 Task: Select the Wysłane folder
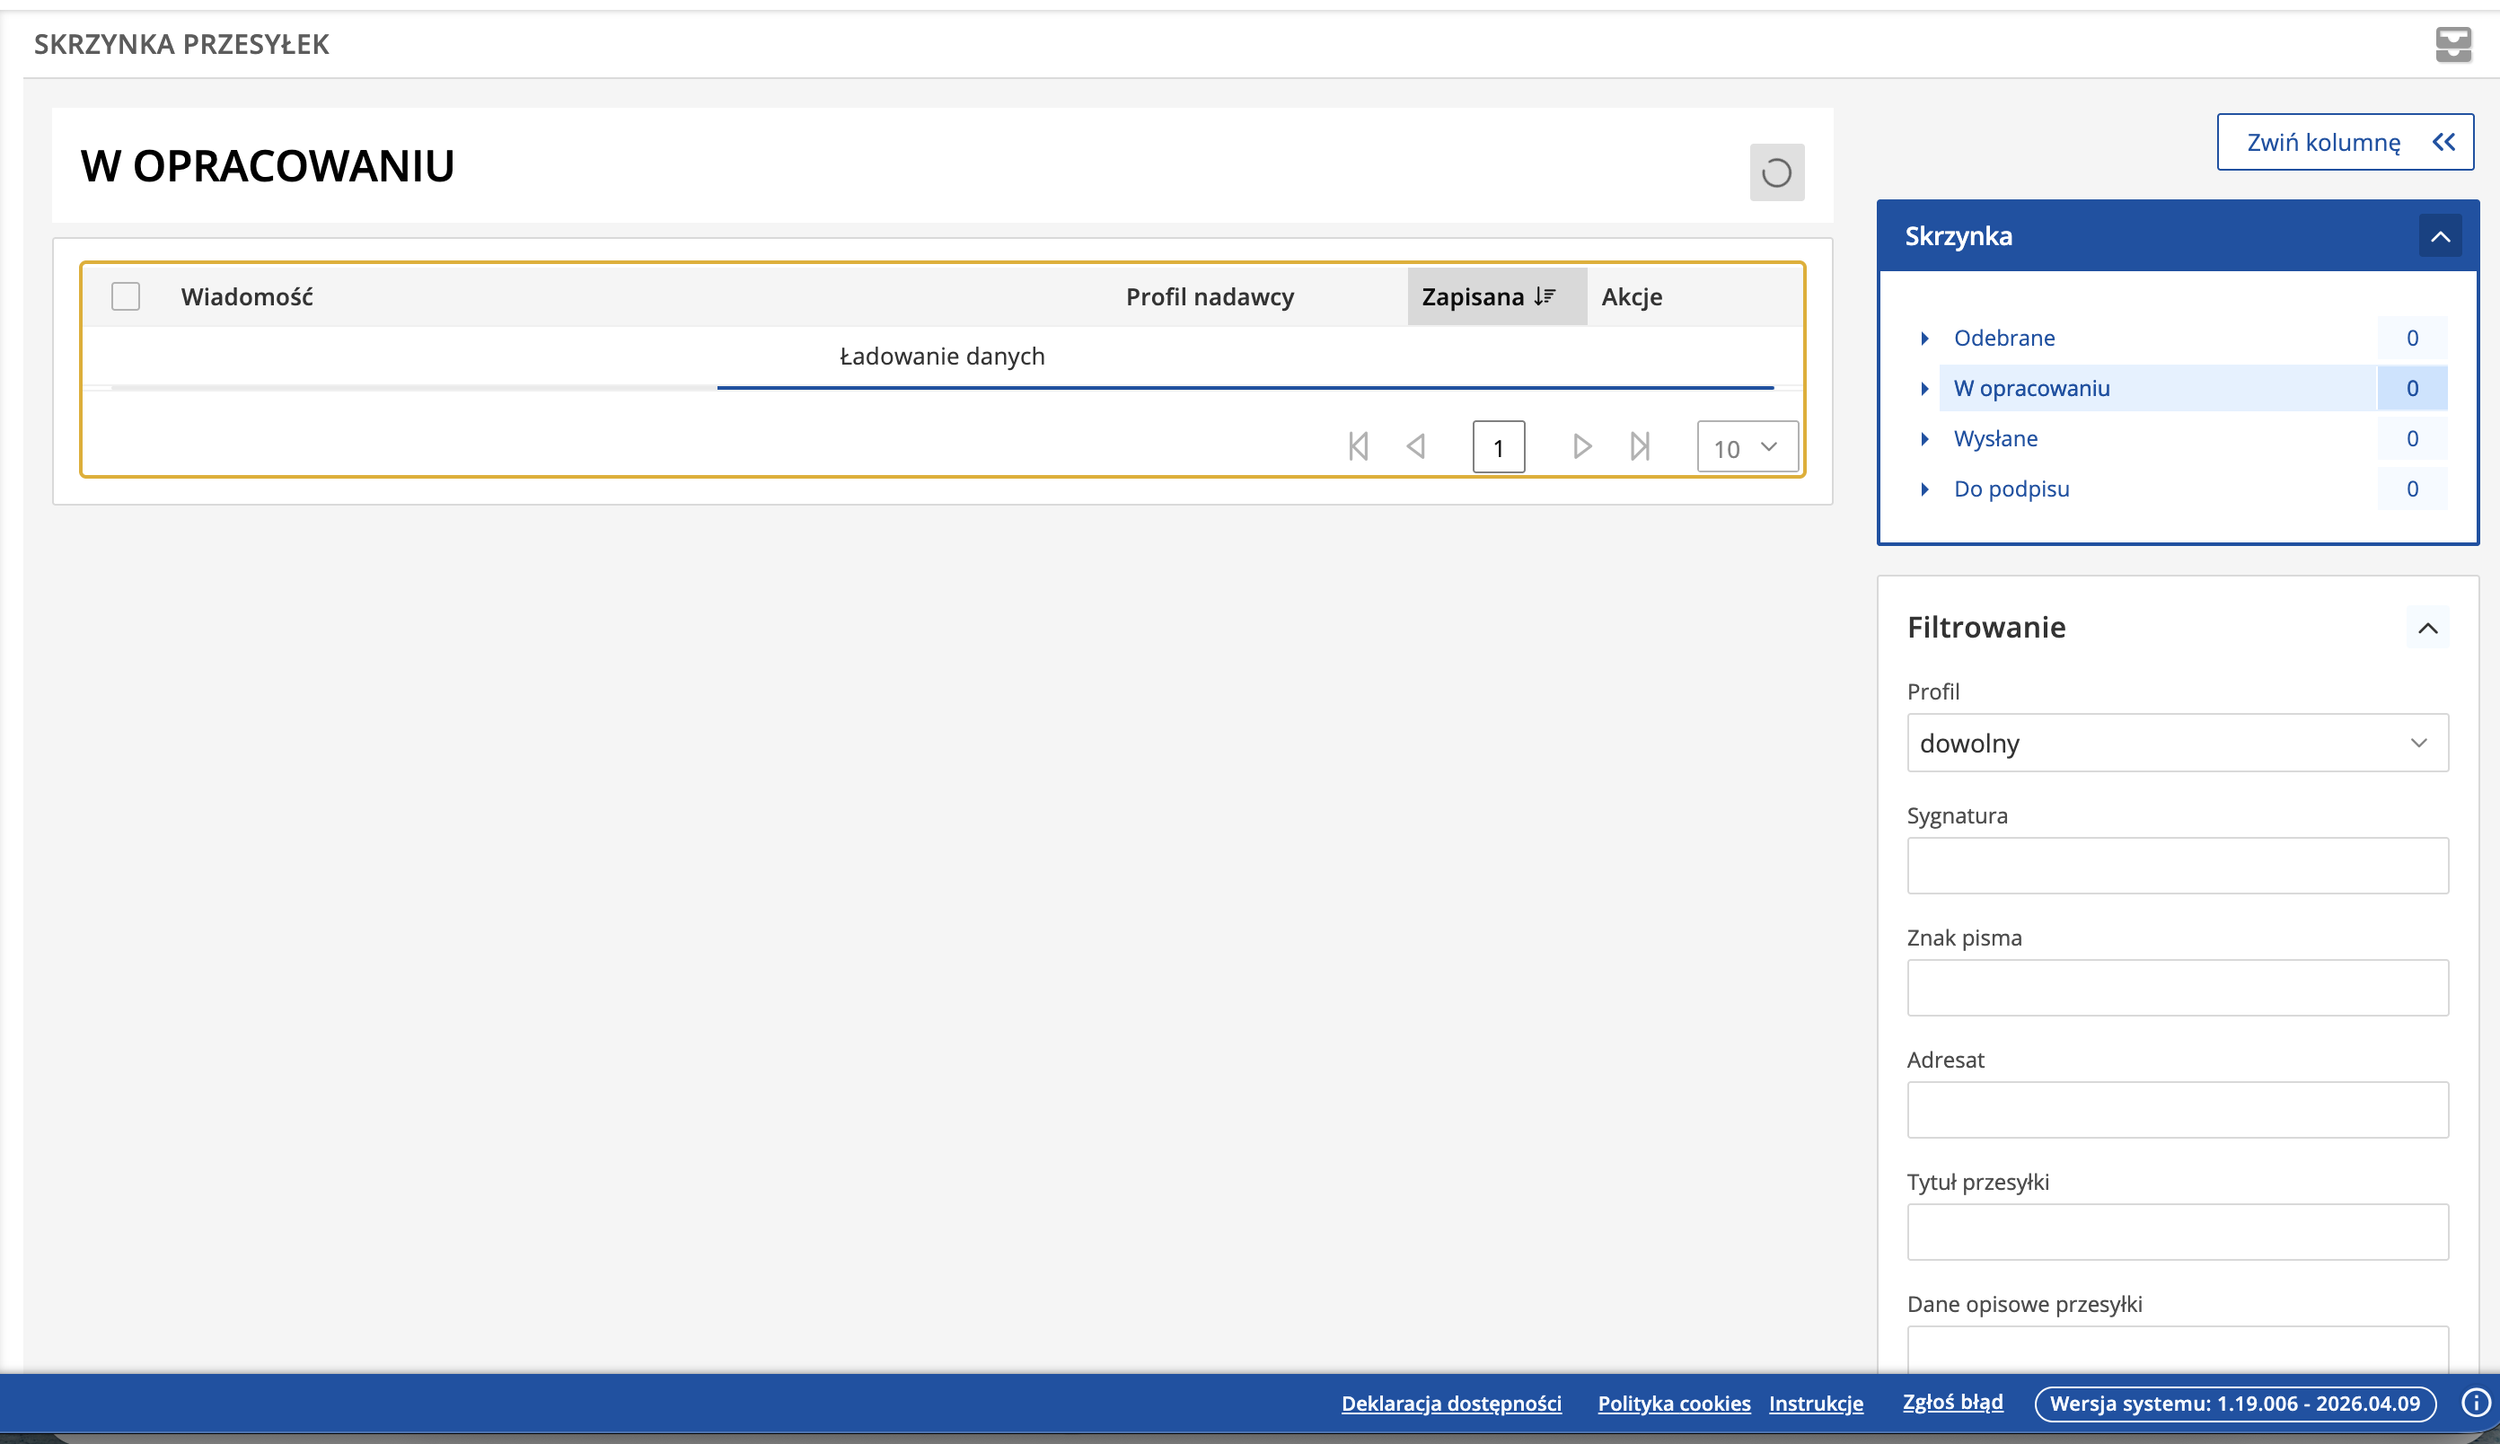pos(1995,438)
